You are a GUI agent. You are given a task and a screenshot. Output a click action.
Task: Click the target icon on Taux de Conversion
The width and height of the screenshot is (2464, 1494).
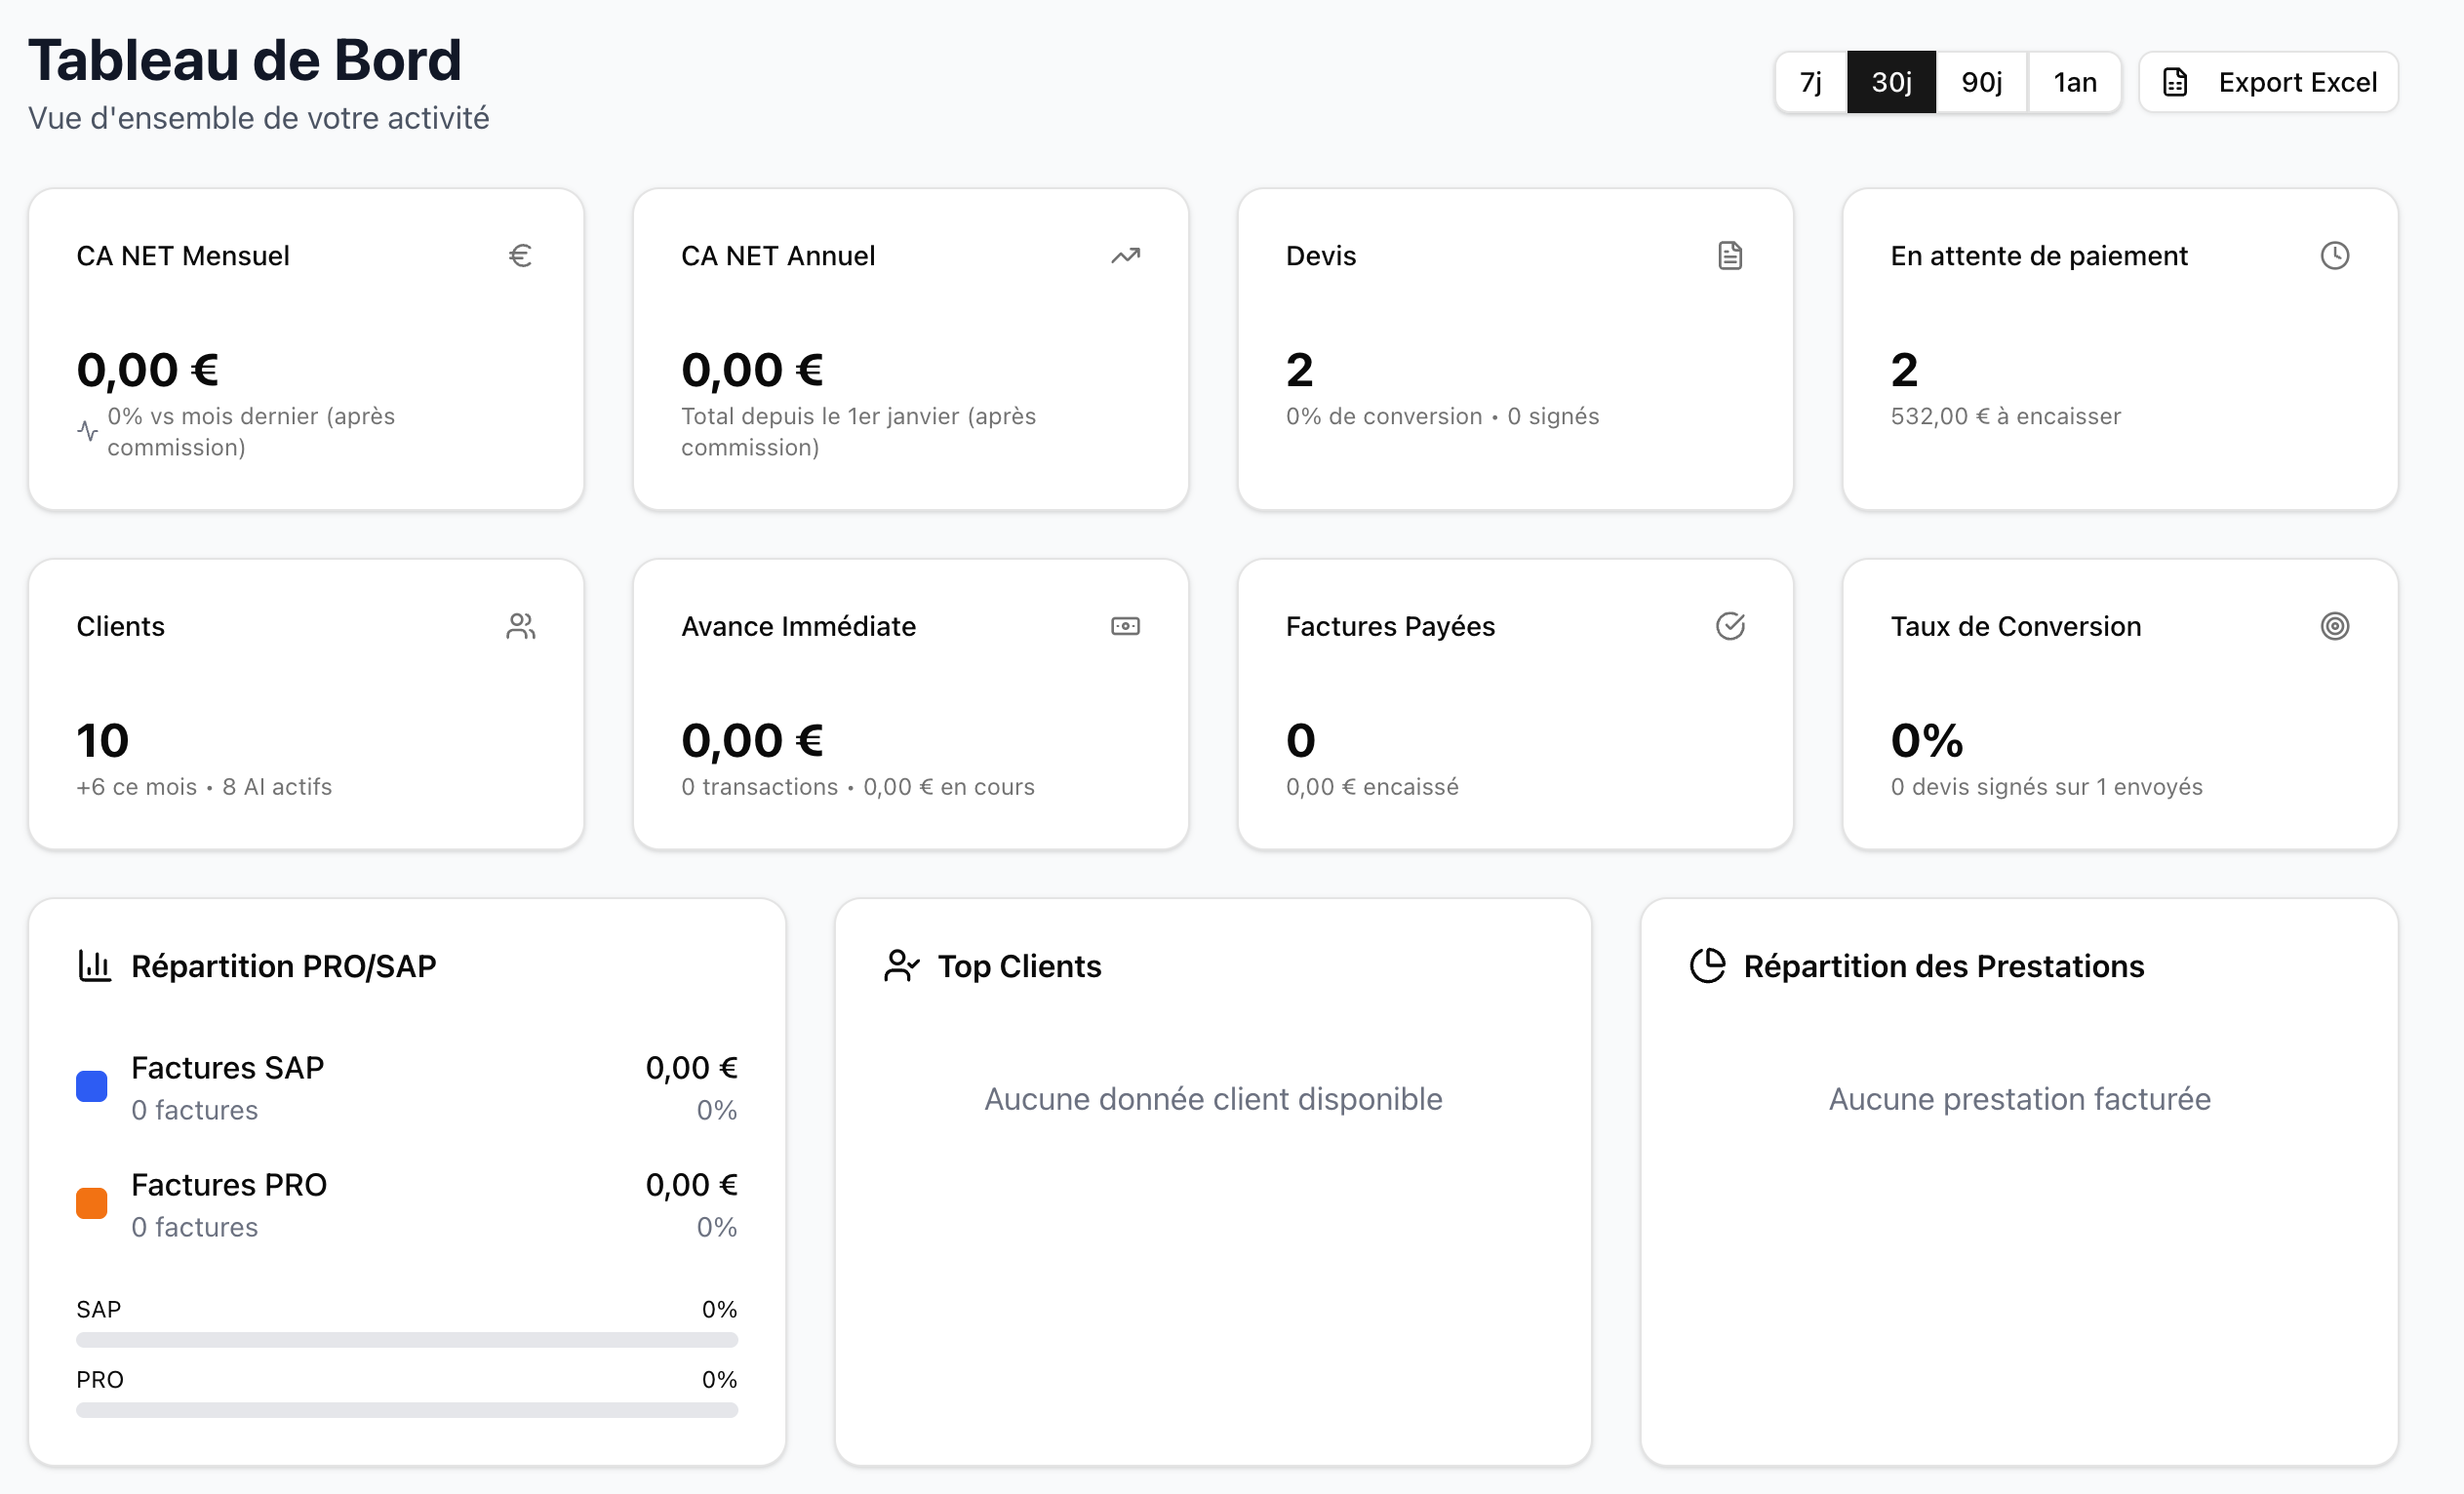pos(2334,626)
